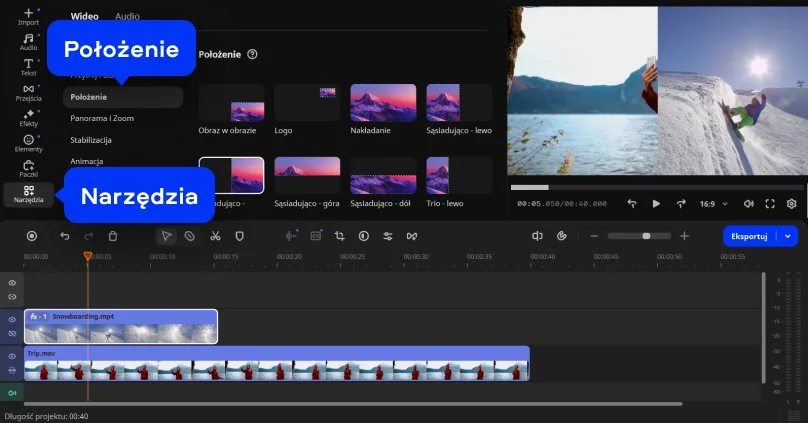Viewport: 808px width, 423px height.
Task: Open the preview settings gear
Action: coord(791,204)
